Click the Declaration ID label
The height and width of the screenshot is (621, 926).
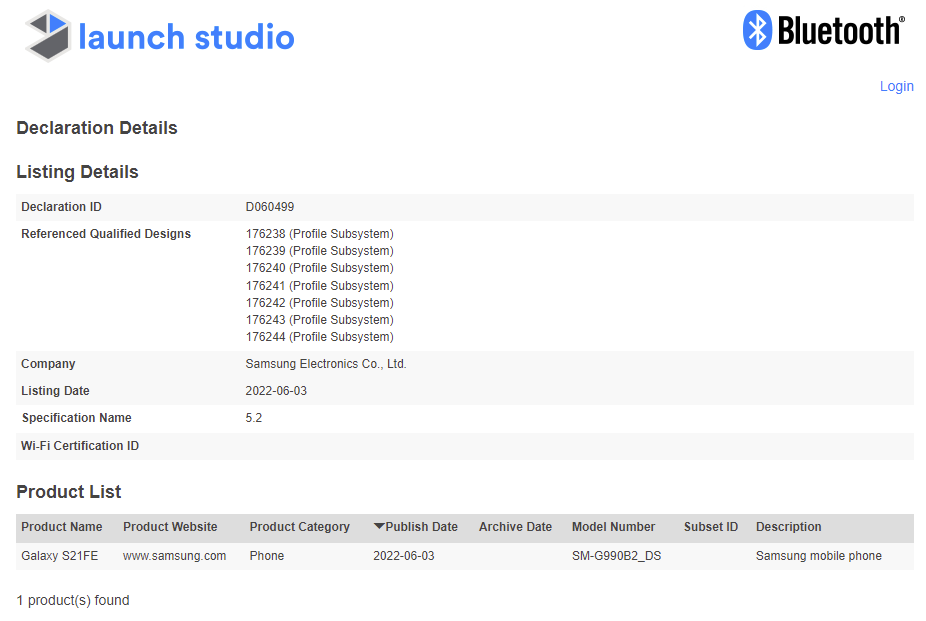61,207
